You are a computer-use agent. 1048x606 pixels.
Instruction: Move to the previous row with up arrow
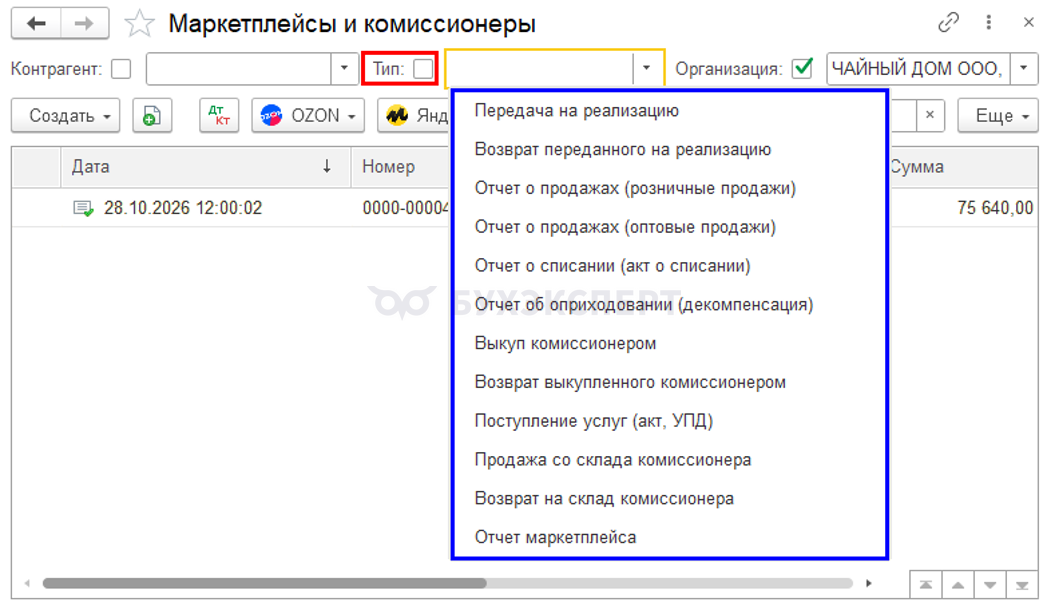[958, 585]
